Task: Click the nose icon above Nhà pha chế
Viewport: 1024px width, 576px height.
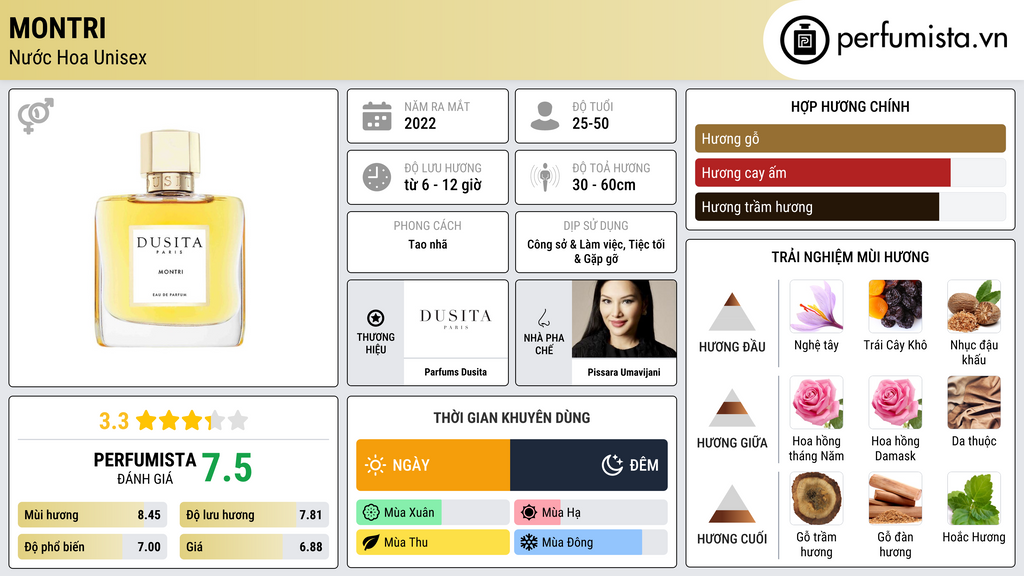Action: 543,319
